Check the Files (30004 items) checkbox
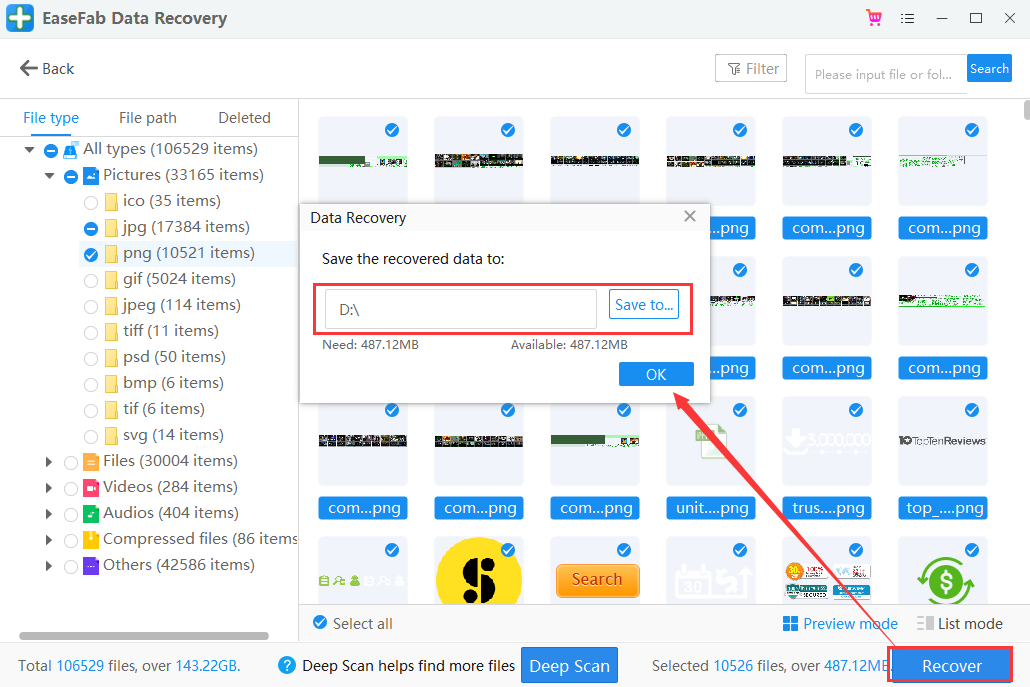This screenshot has width=1030, height=687. tap(71, 462)
